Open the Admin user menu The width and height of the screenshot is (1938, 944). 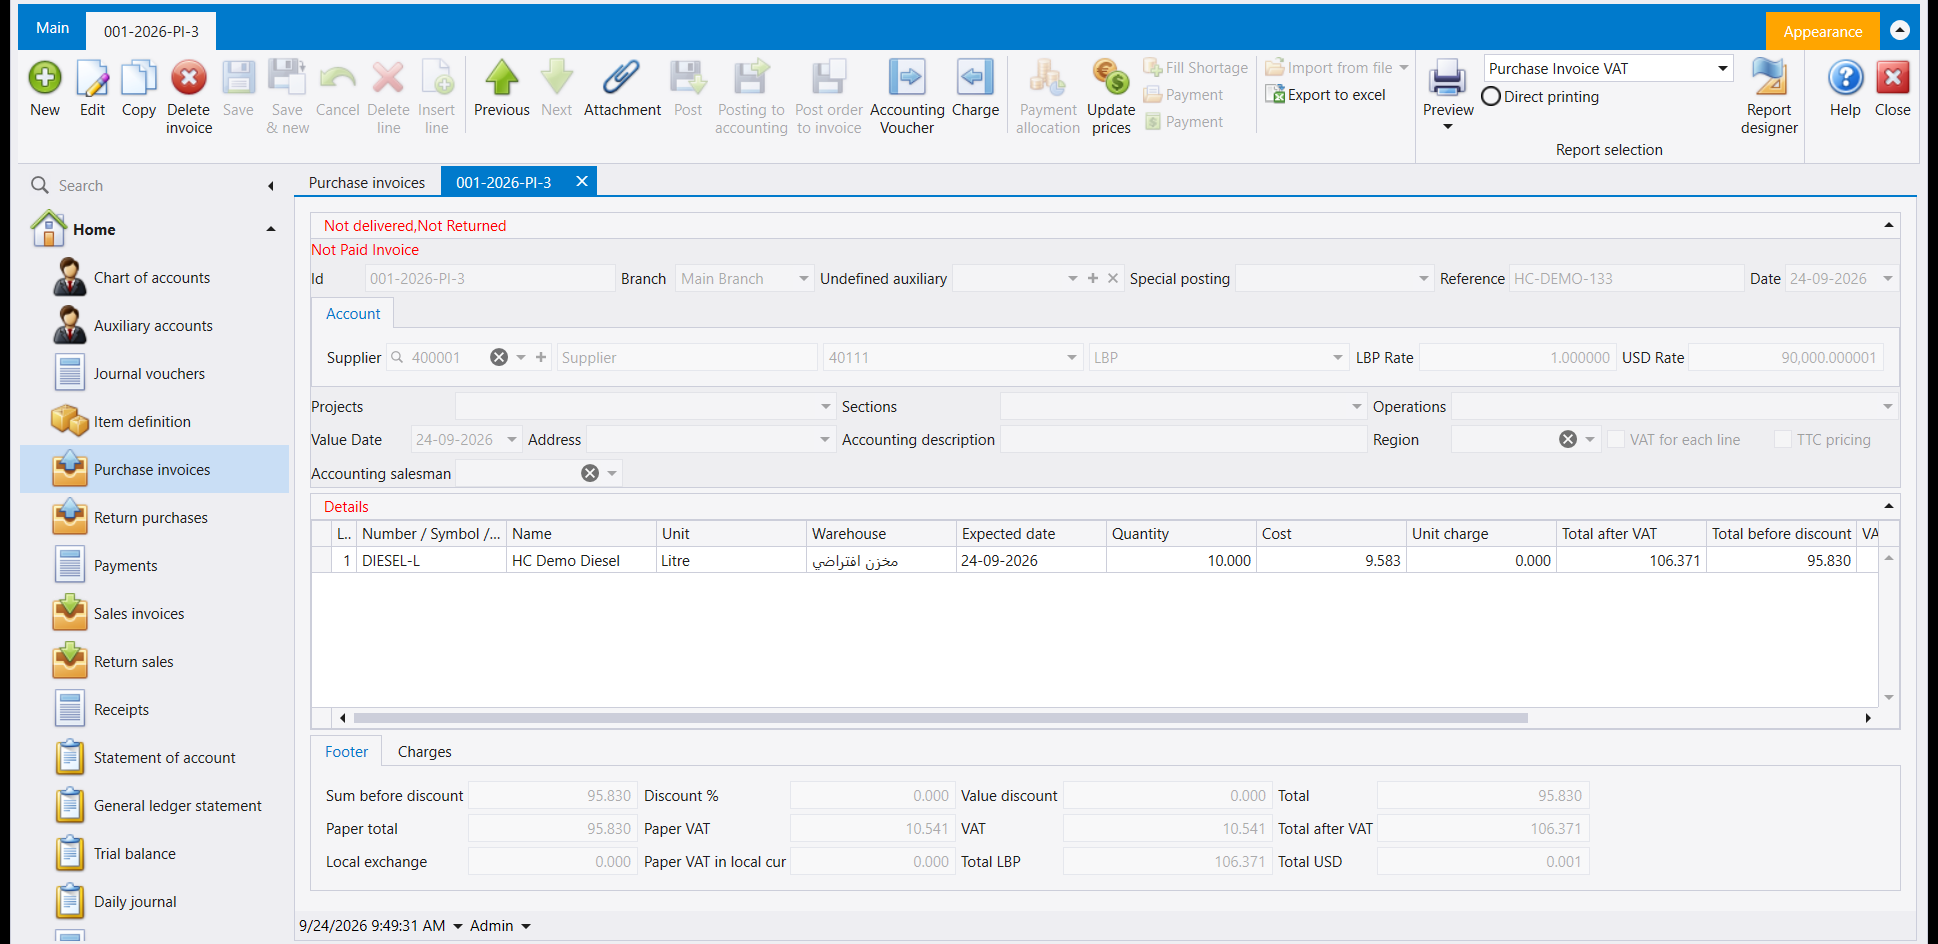[x=500, y=926]
